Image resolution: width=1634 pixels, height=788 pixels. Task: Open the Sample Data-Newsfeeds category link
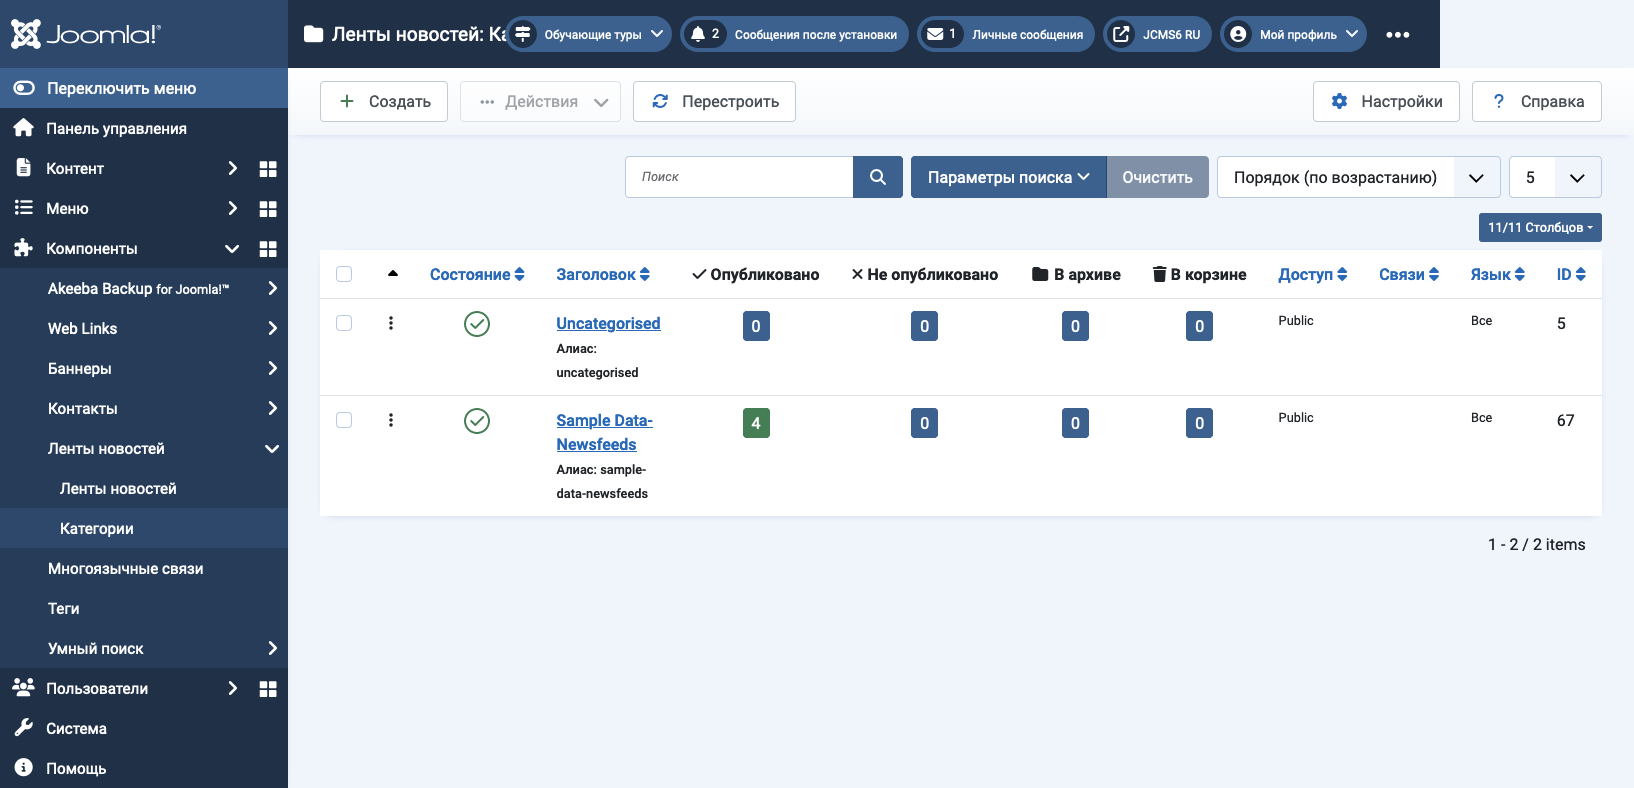pos(604,432)
